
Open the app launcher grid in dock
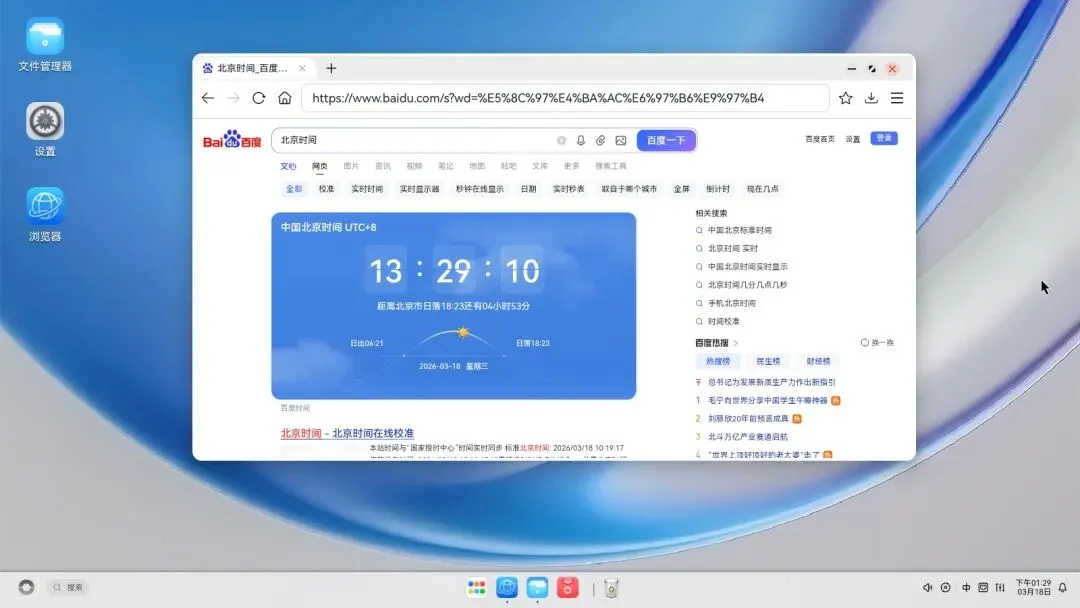click(477, 587)
